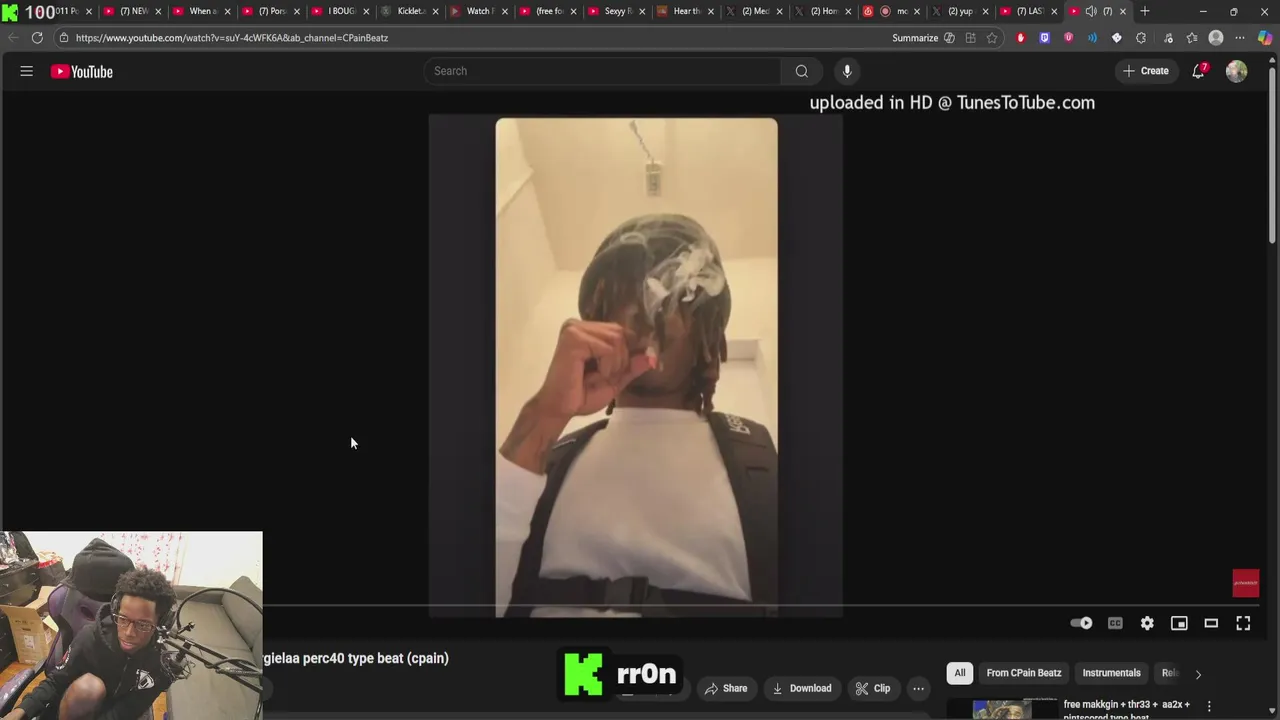
Task: Switch to the '(2) Med' browser tab
Action: click(x=755, y=11)
